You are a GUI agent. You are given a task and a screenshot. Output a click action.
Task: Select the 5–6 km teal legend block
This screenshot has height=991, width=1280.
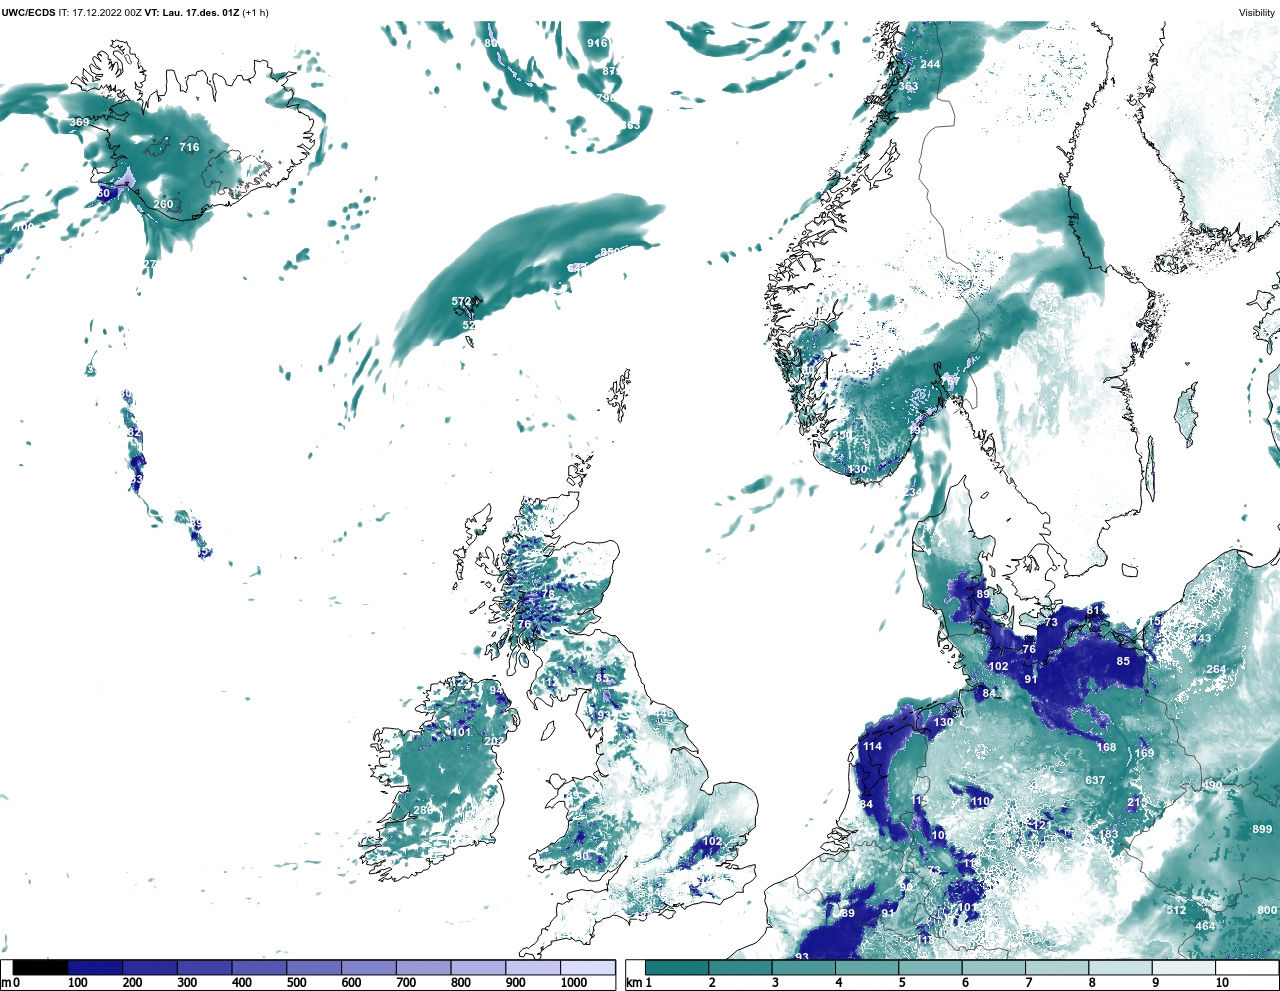click(931, 967)
